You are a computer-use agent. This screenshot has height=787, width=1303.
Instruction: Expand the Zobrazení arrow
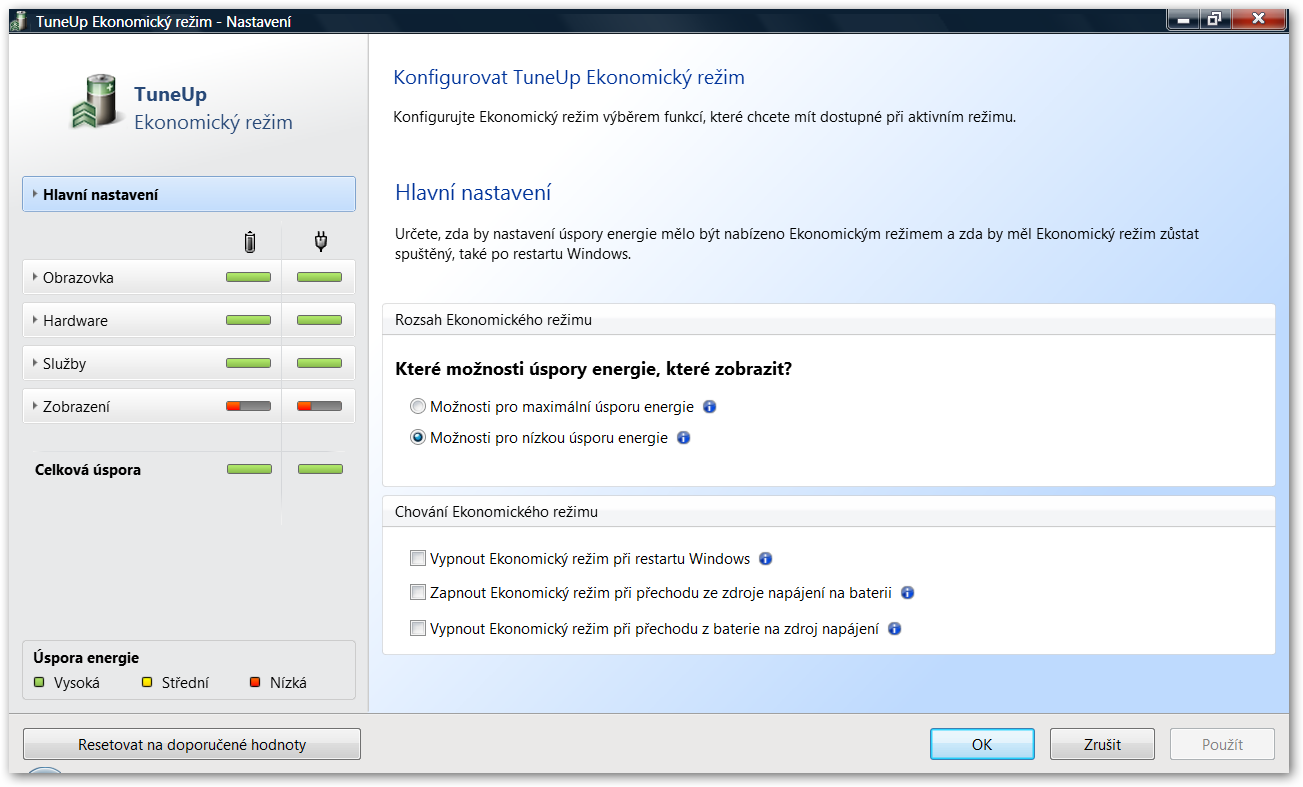pos(35,406)
